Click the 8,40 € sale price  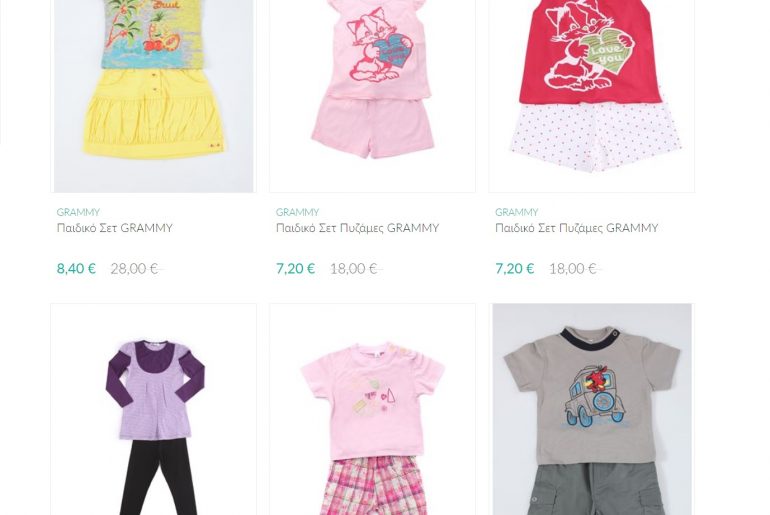pyautogui.click(x=76, y=269)
